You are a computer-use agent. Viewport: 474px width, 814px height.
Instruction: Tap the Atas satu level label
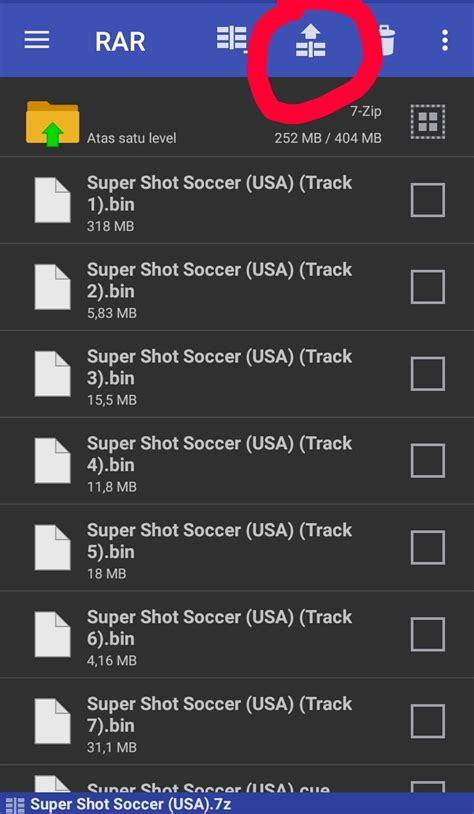[131, 138]
